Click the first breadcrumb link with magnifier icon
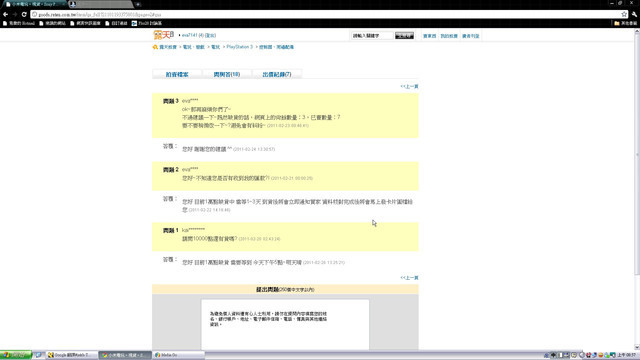Screen dimensions: 640x360 (165, 47)
